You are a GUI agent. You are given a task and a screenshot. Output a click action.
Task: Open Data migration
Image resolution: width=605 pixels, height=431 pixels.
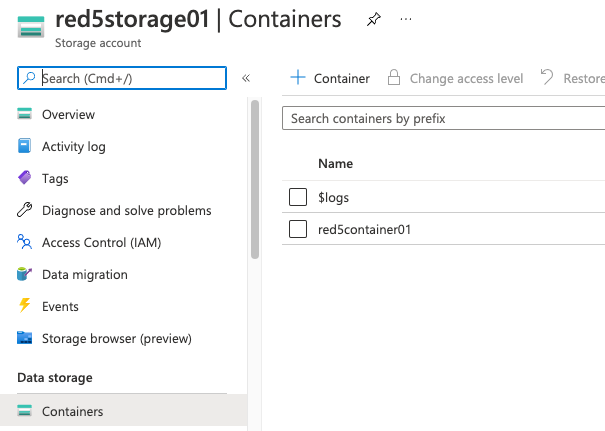(x=85, y=275)
